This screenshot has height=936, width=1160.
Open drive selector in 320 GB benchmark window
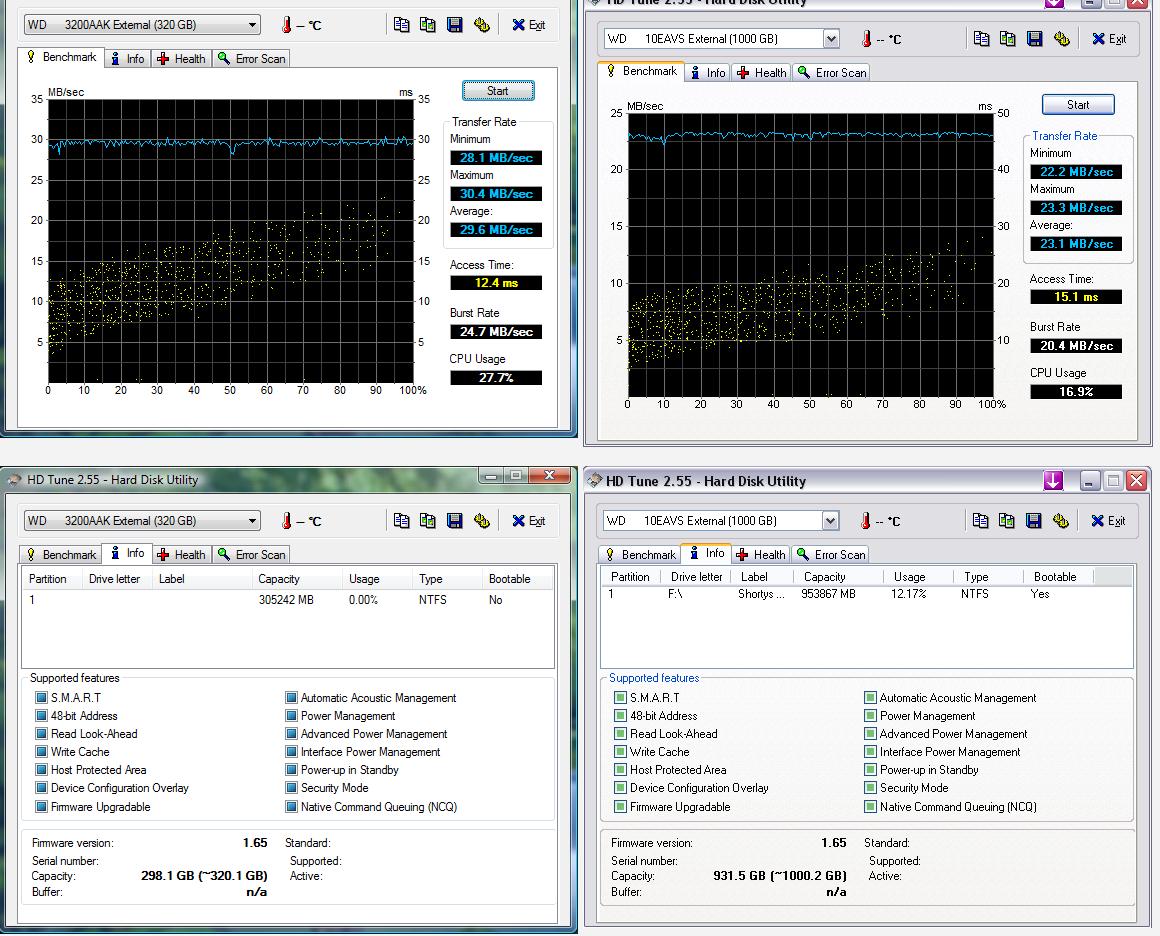[141, 25]
